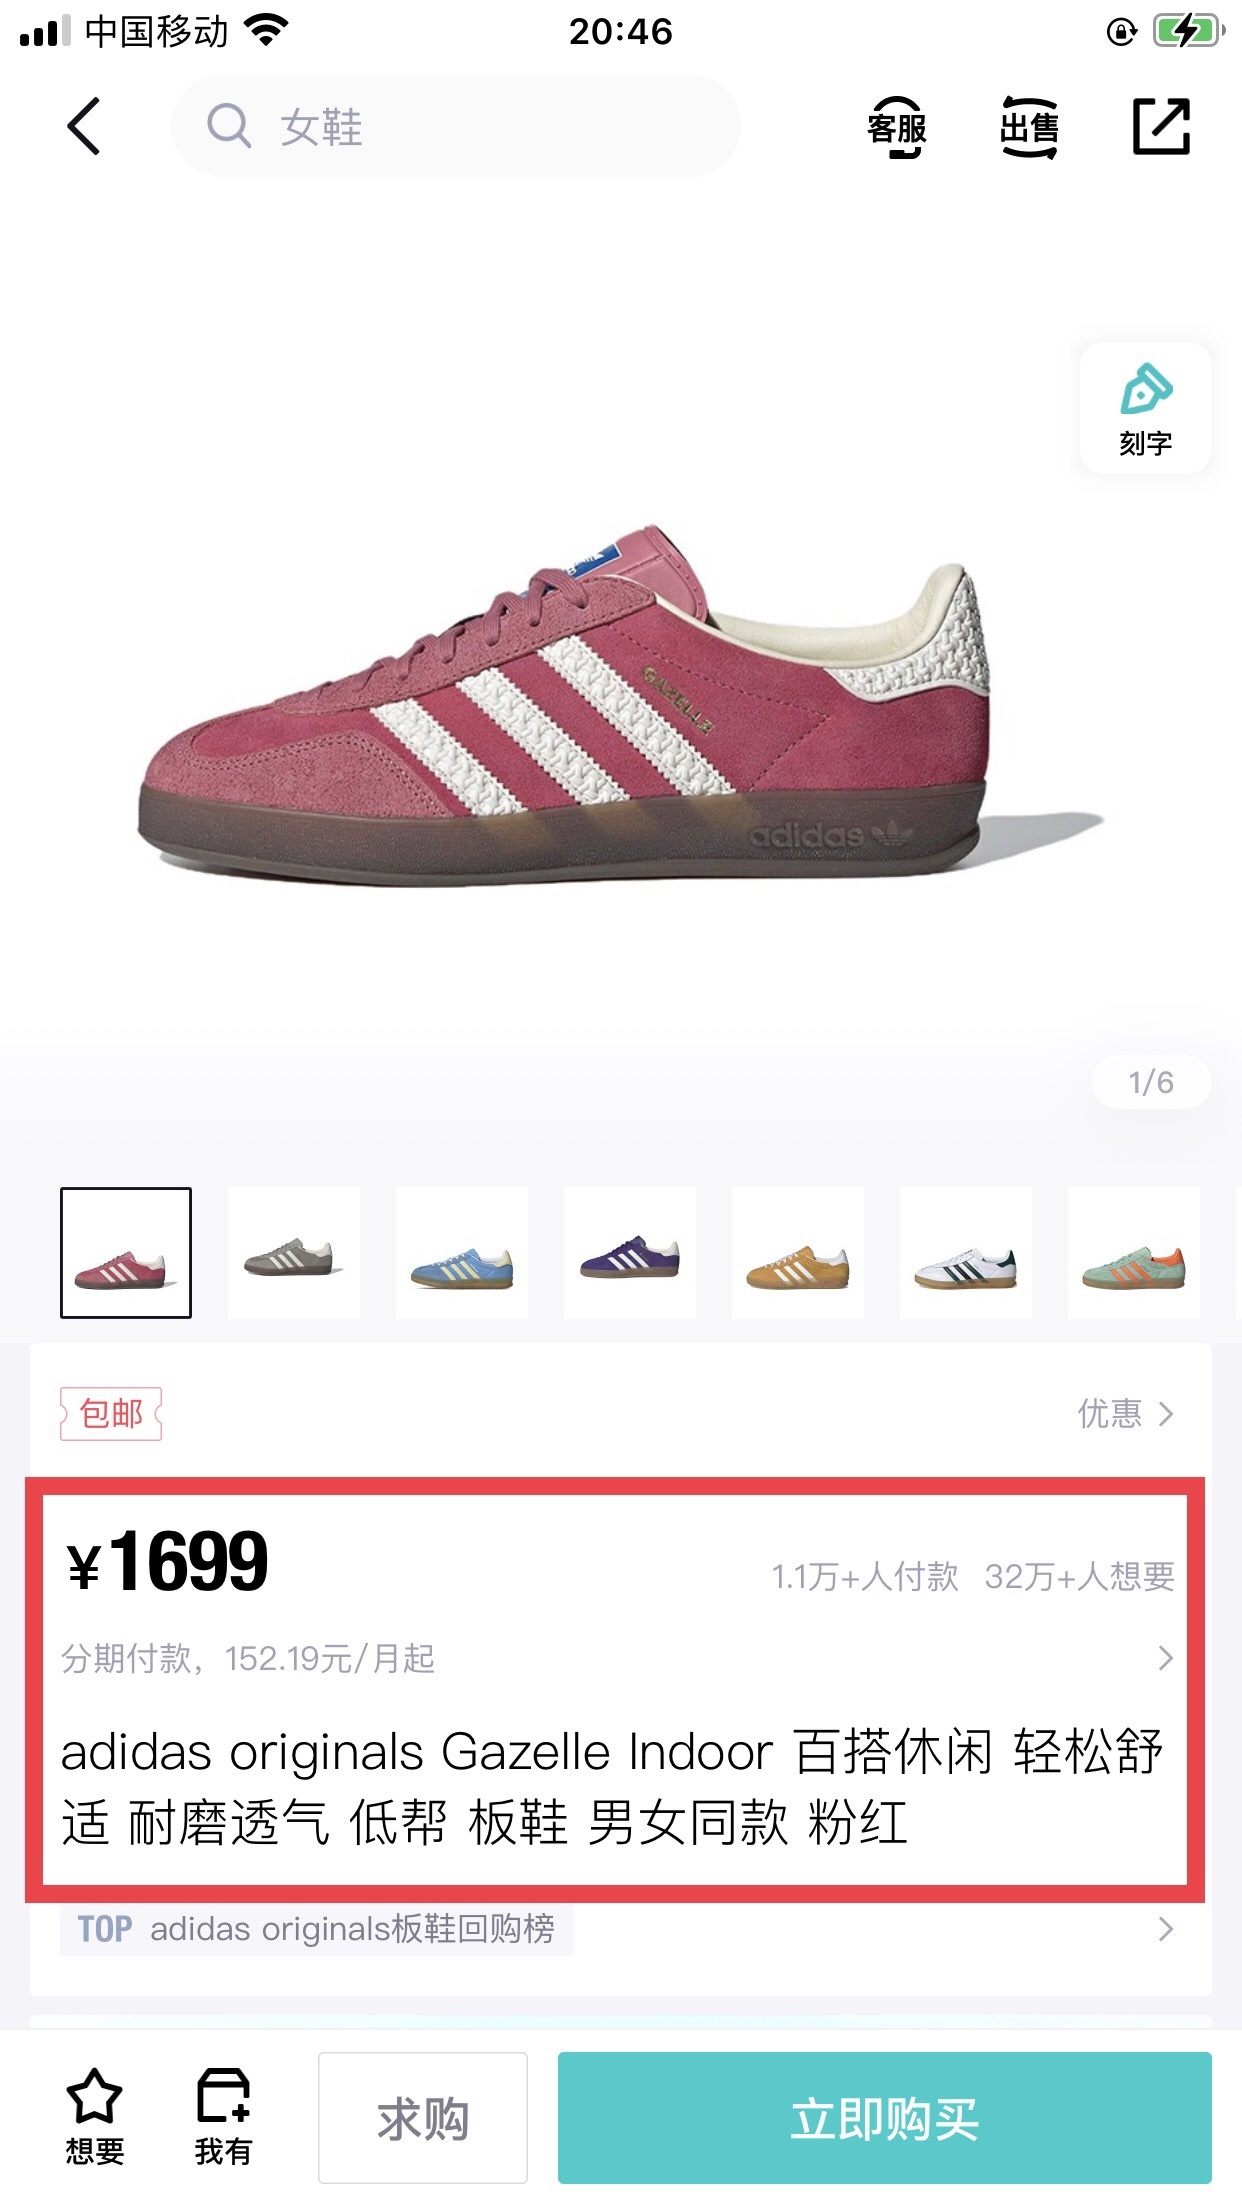Tap the 想要 star icon

pyautogui.click(x=95, y=2117)
